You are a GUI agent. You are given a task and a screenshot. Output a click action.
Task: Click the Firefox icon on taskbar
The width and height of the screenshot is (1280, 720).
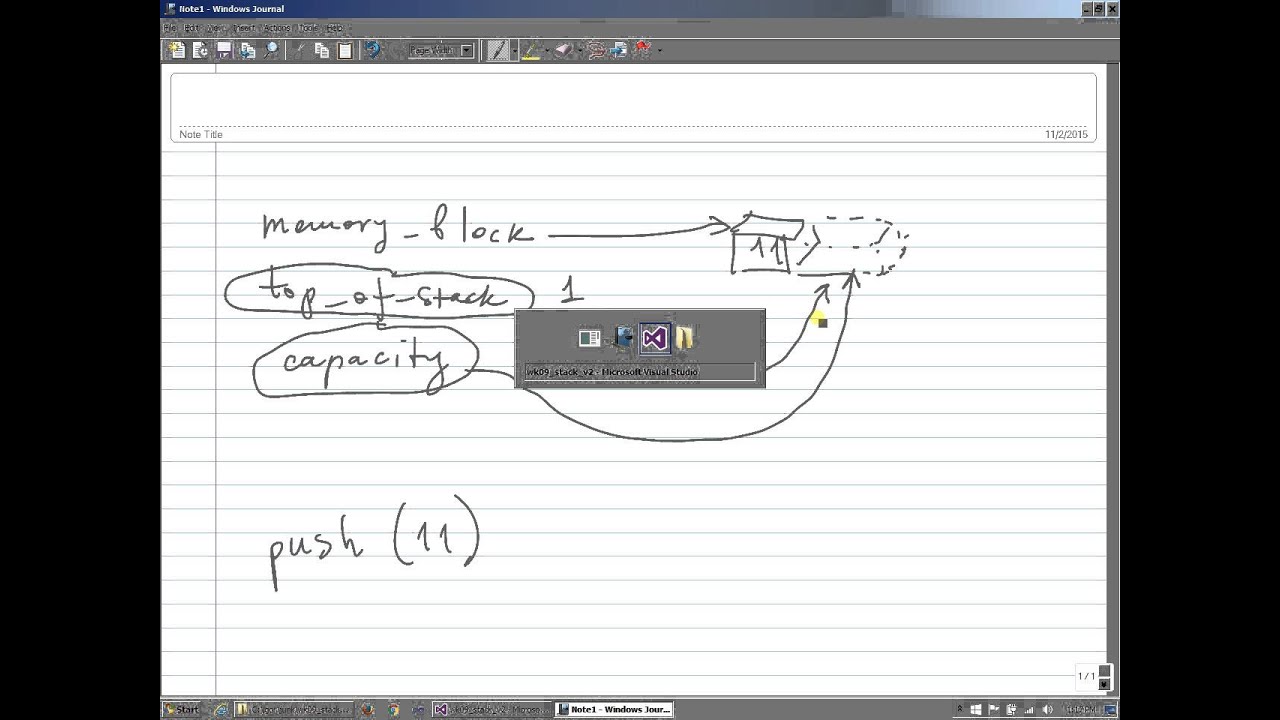click(368, 710)
